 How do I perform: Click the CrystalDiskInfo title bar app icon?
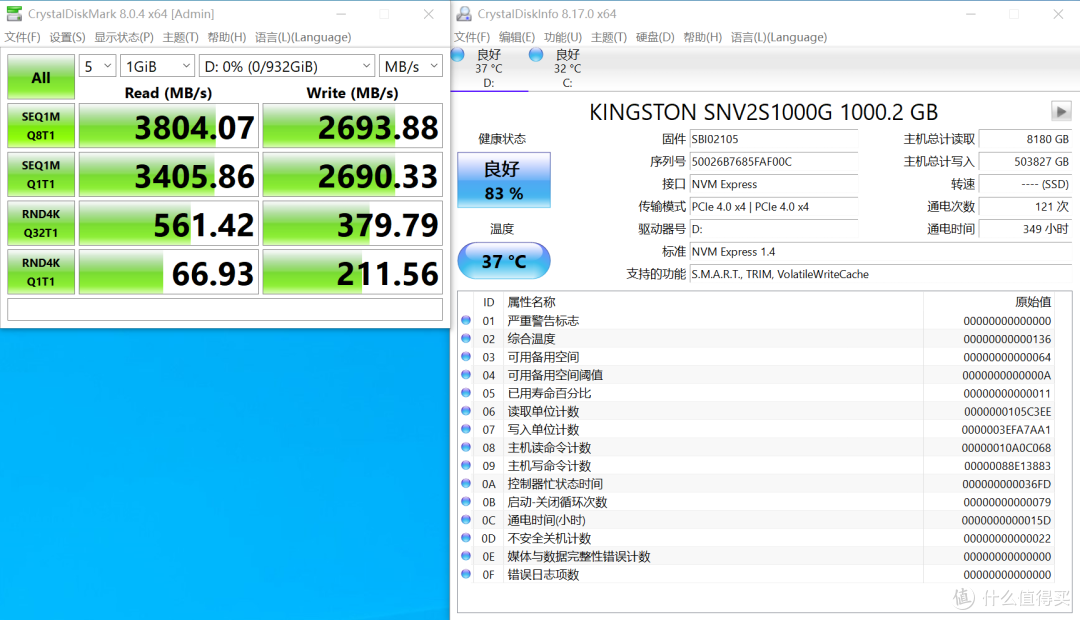pyautogui.click(x=464, y=14)
